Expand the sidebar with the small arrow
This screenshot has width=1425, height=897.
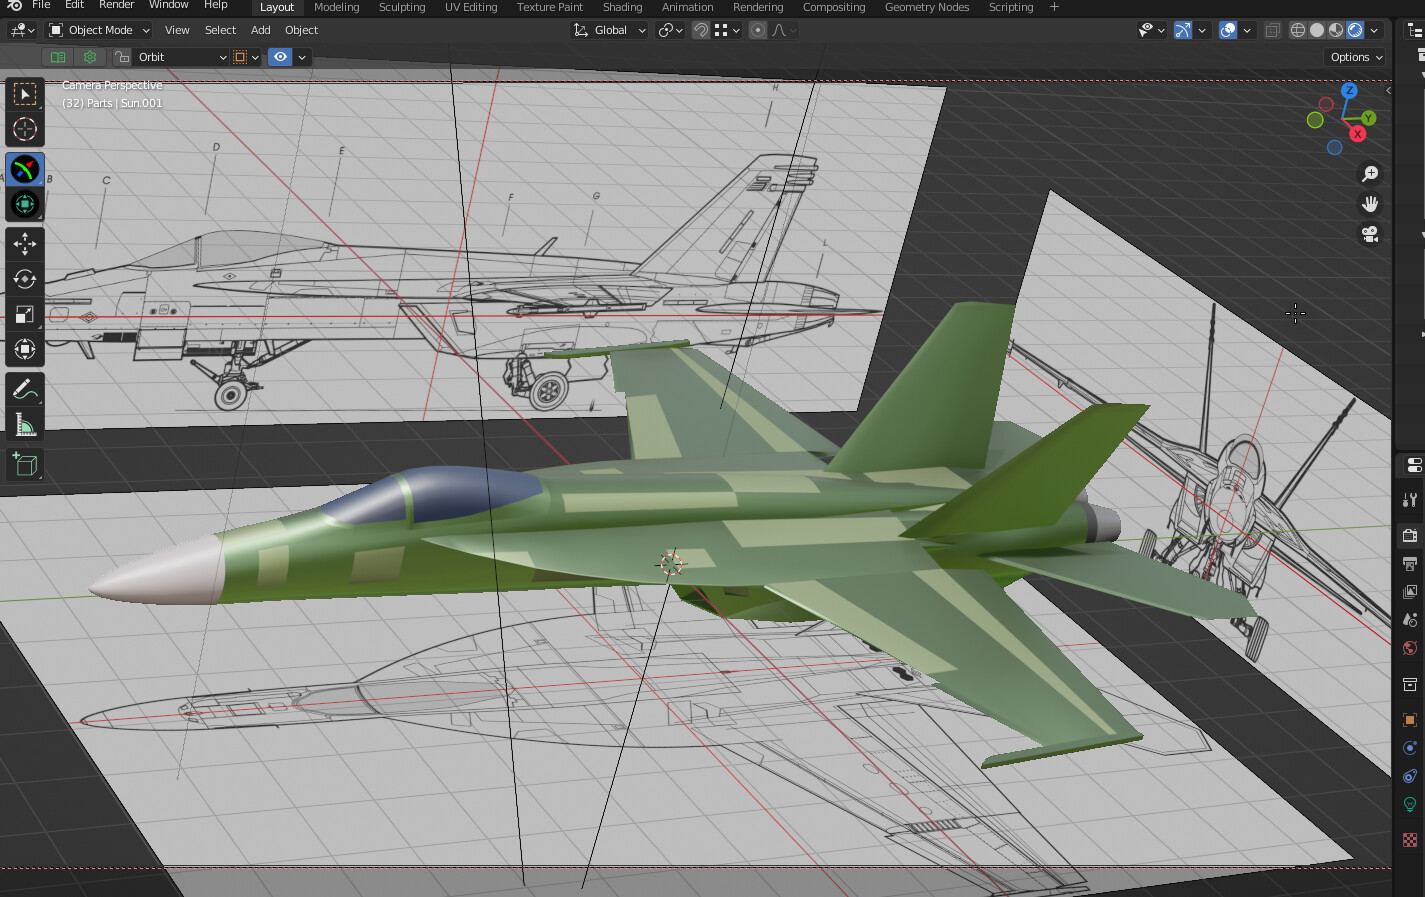1388,91
